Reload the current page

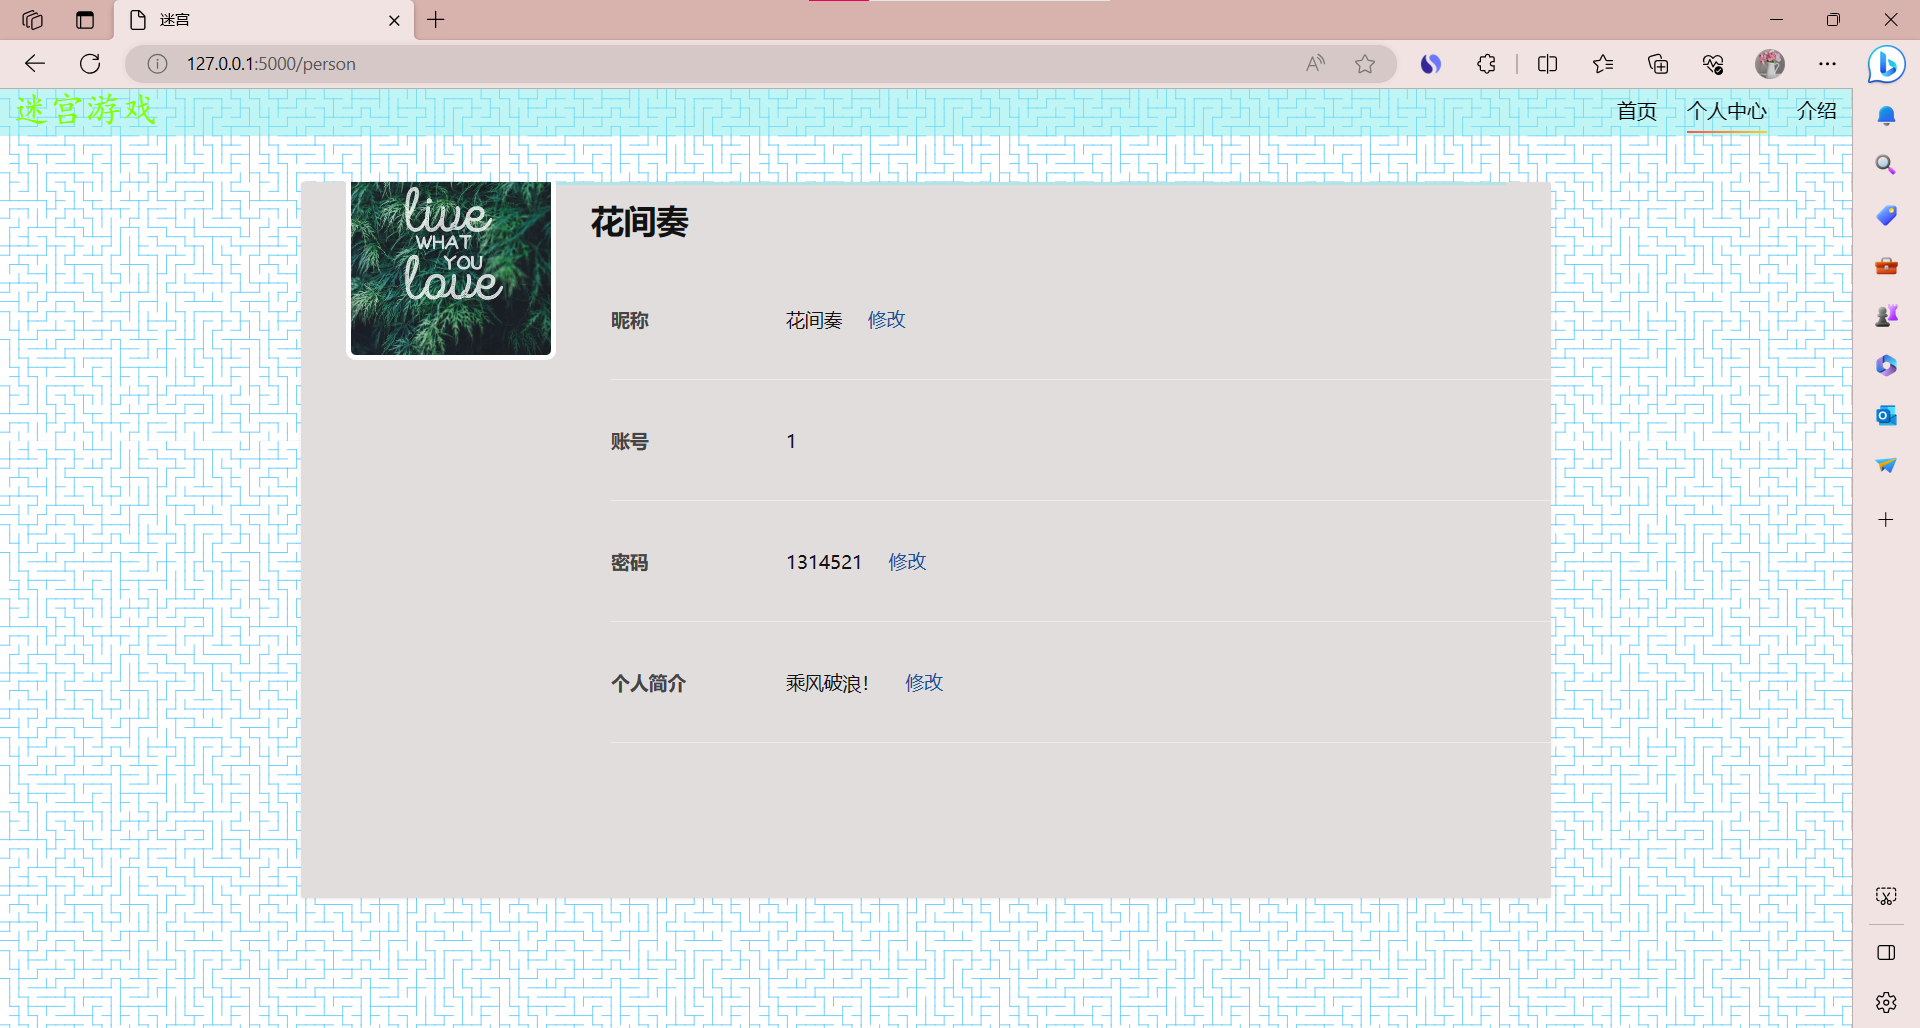pyautogui.click(x=90, y=64)
